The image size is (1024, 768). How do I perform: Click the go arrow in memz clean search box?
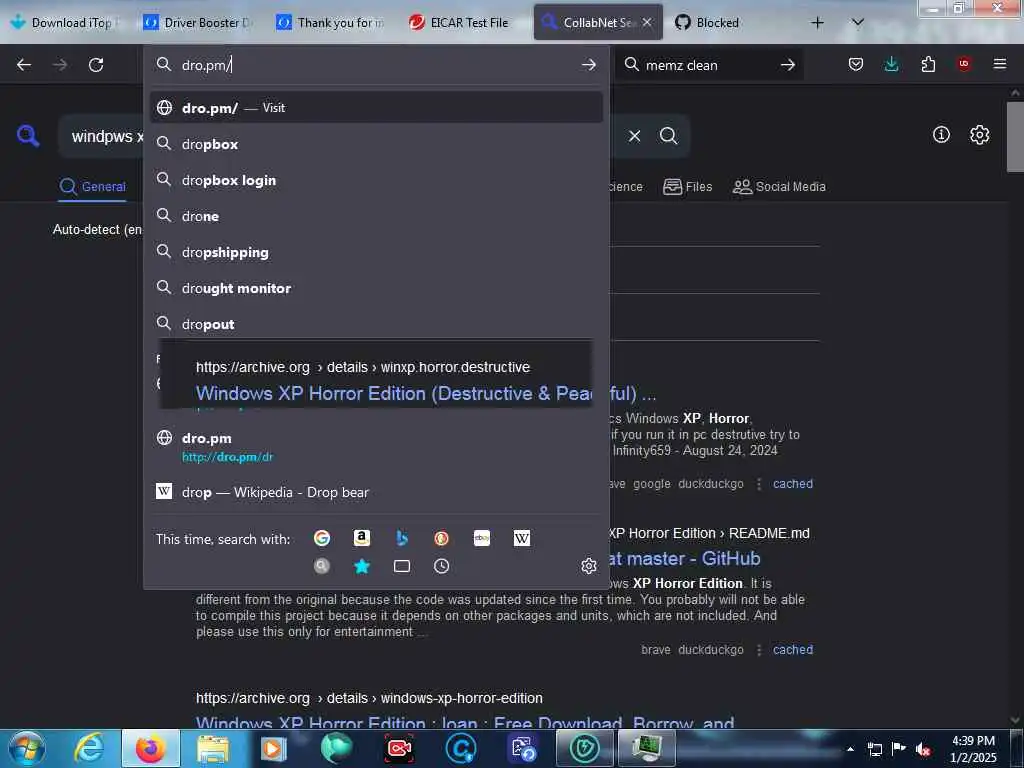click(788, 65)
